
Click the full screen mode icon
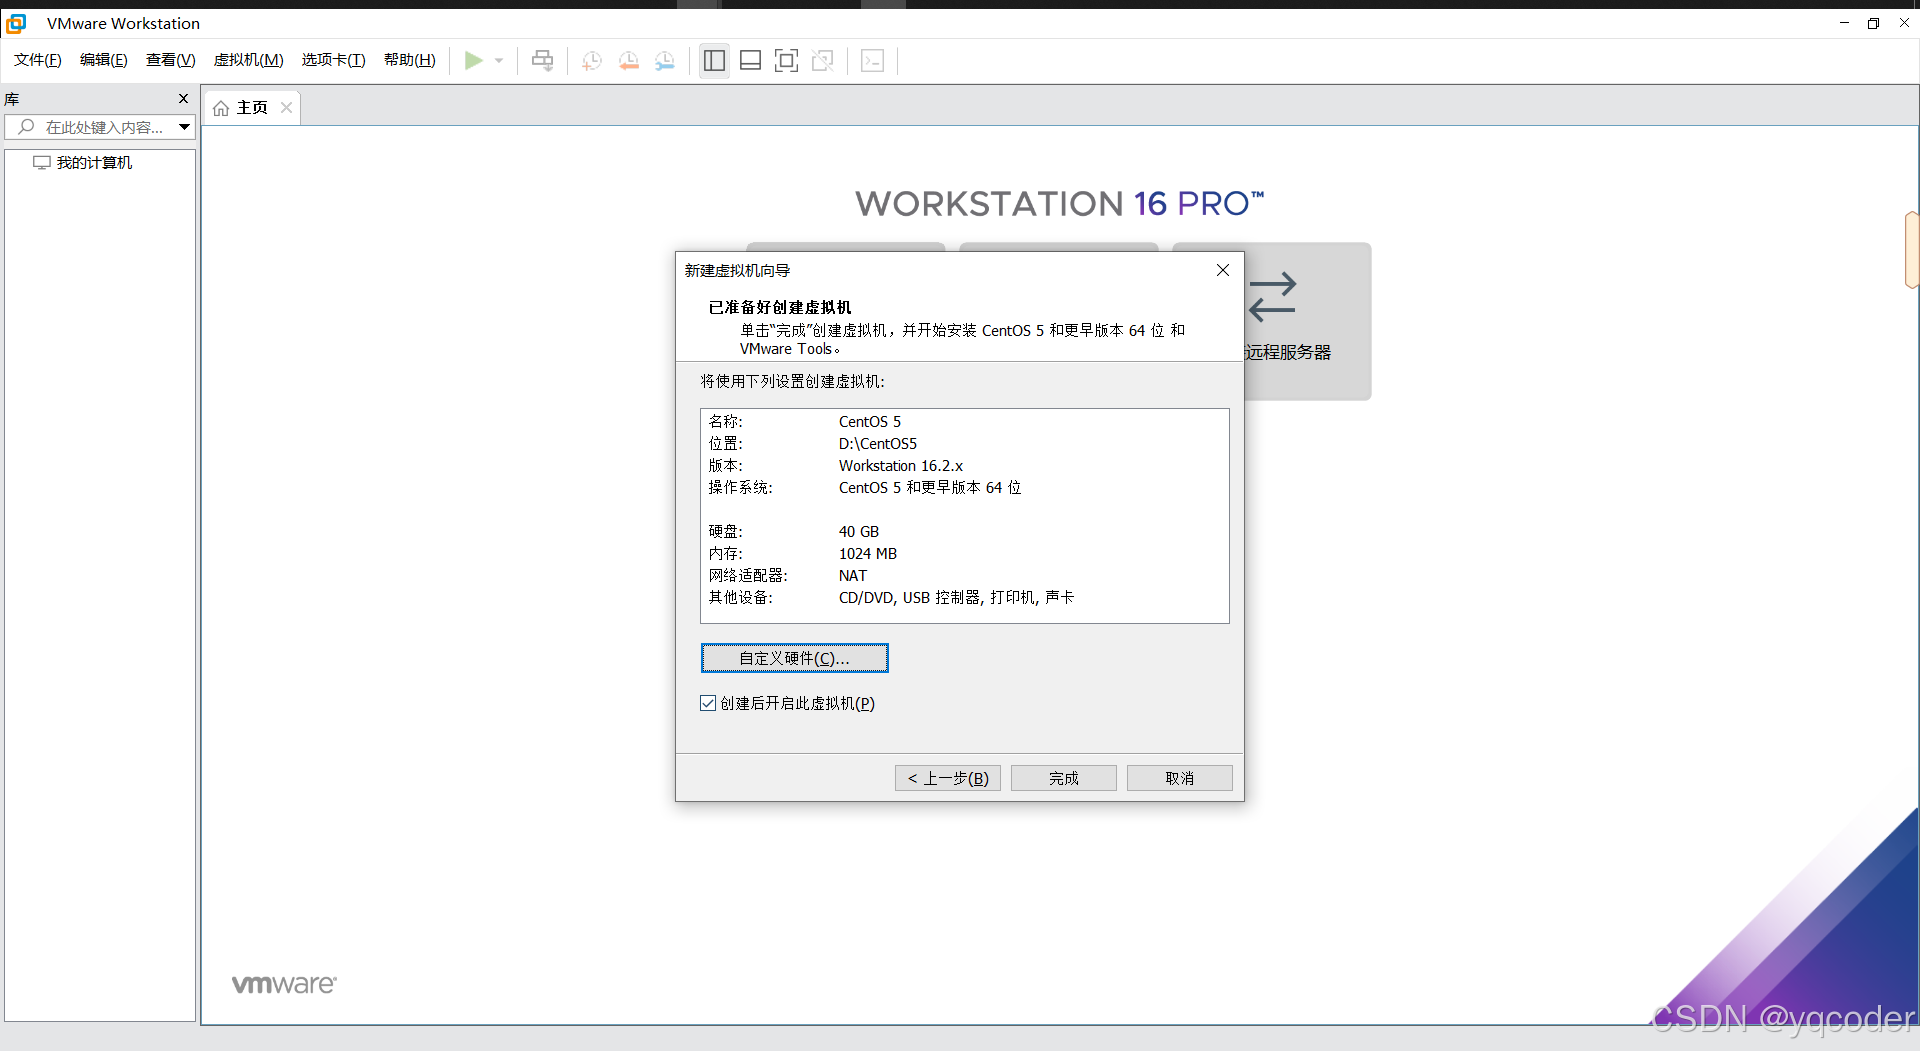click(x=787, y=61)
